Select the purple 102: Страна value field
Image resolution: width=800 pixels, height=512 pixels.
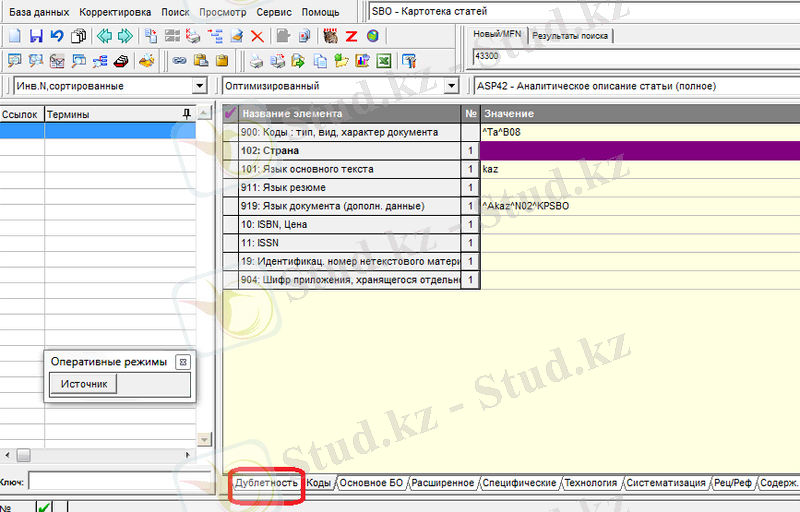tap(640, 151)
